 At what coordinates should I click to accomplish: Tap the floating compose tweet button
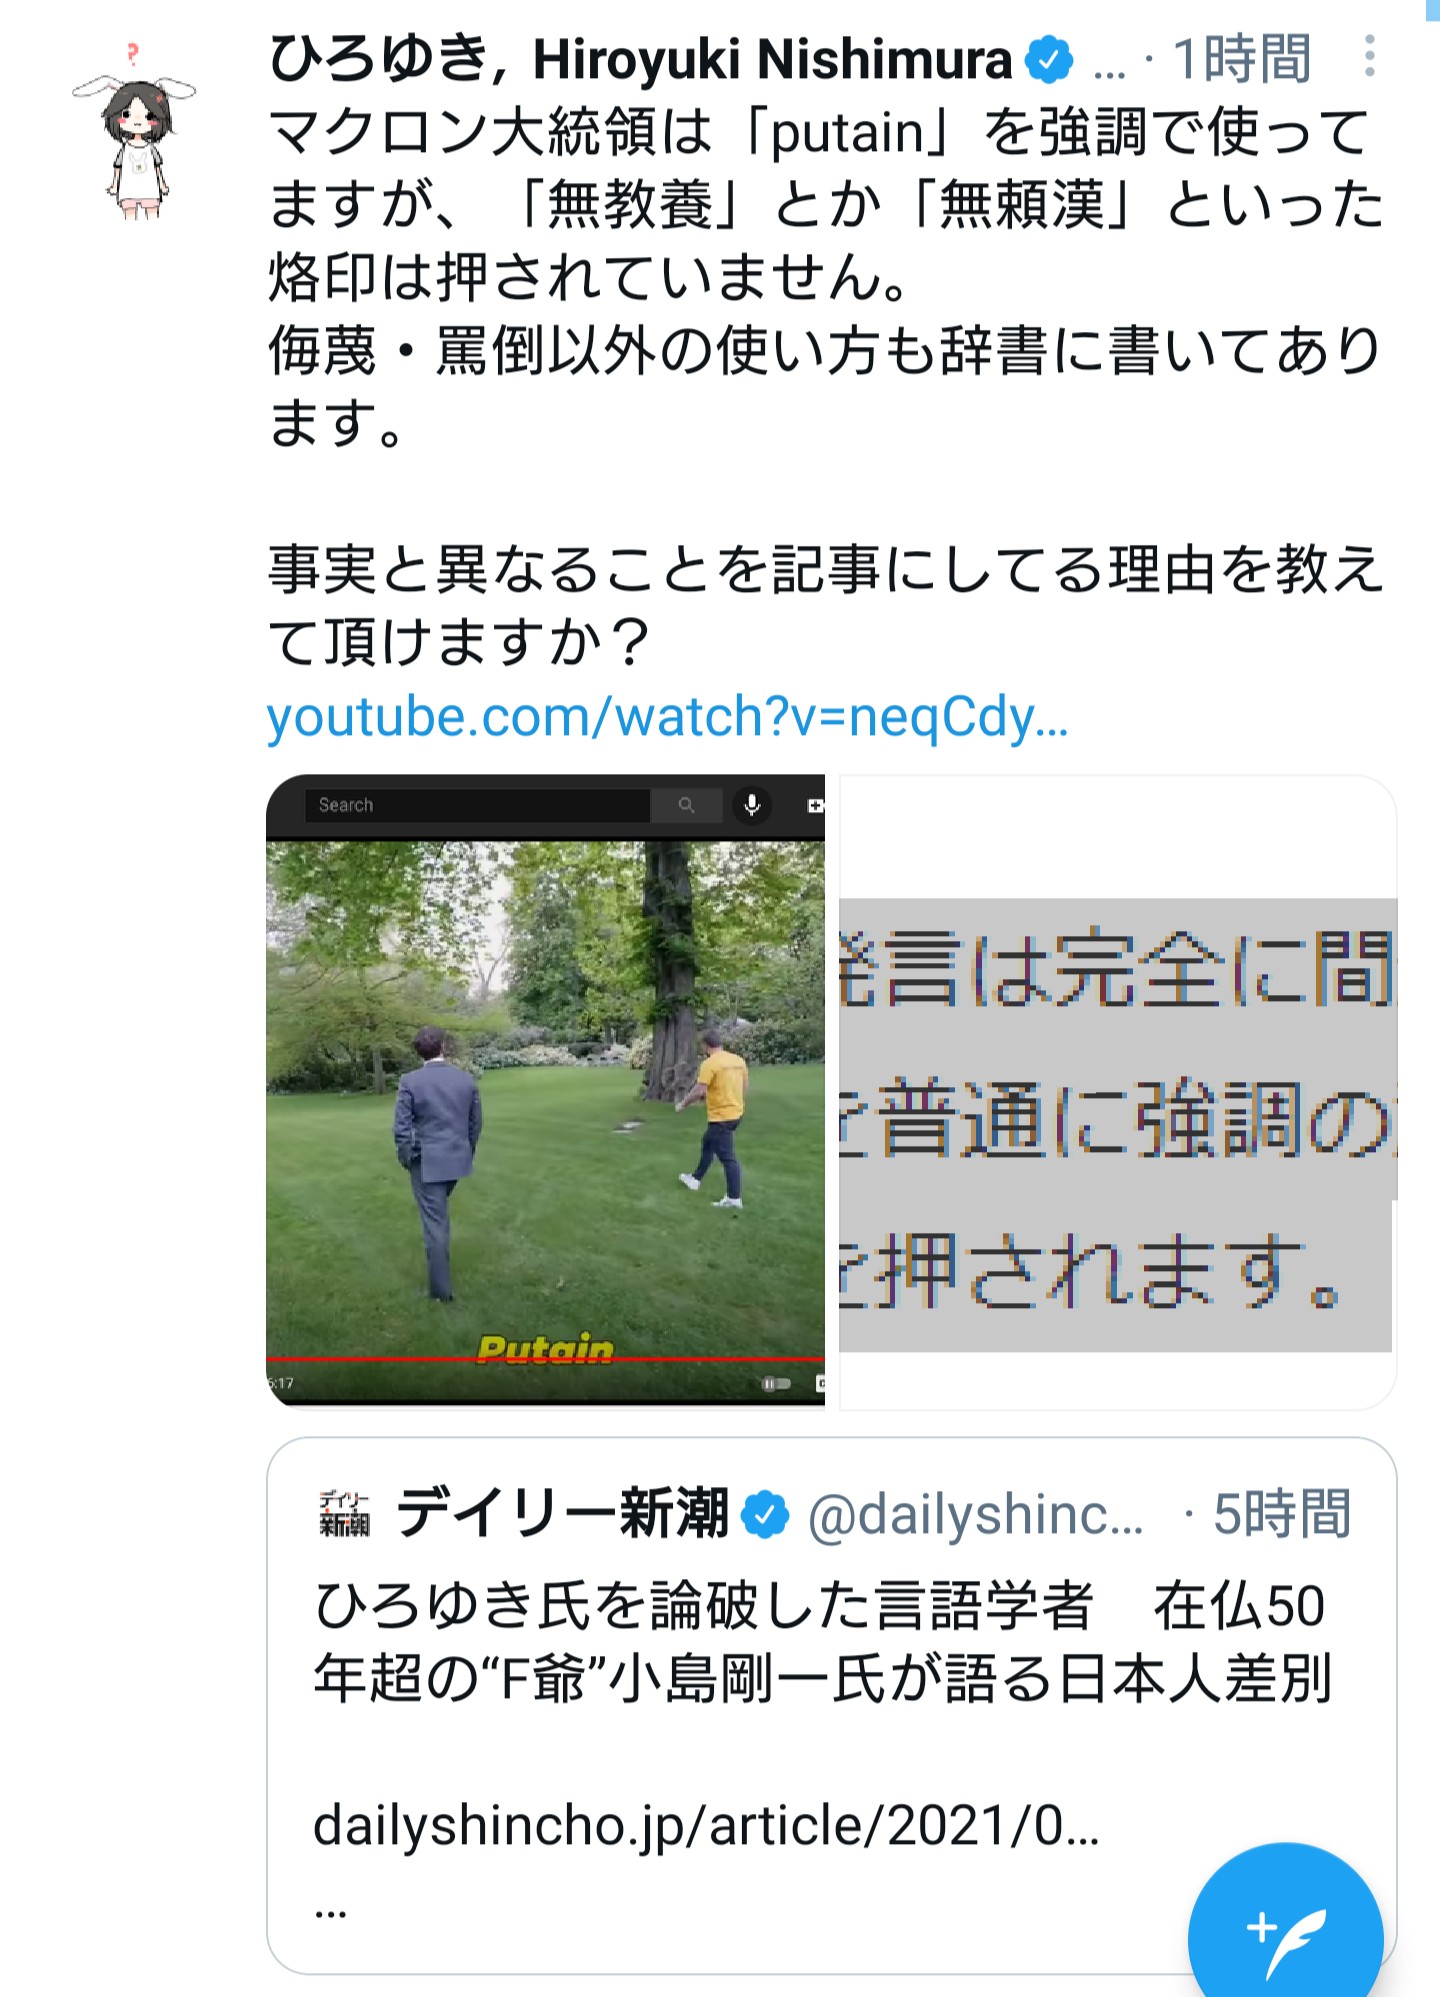click(x=1286, y=1928)
